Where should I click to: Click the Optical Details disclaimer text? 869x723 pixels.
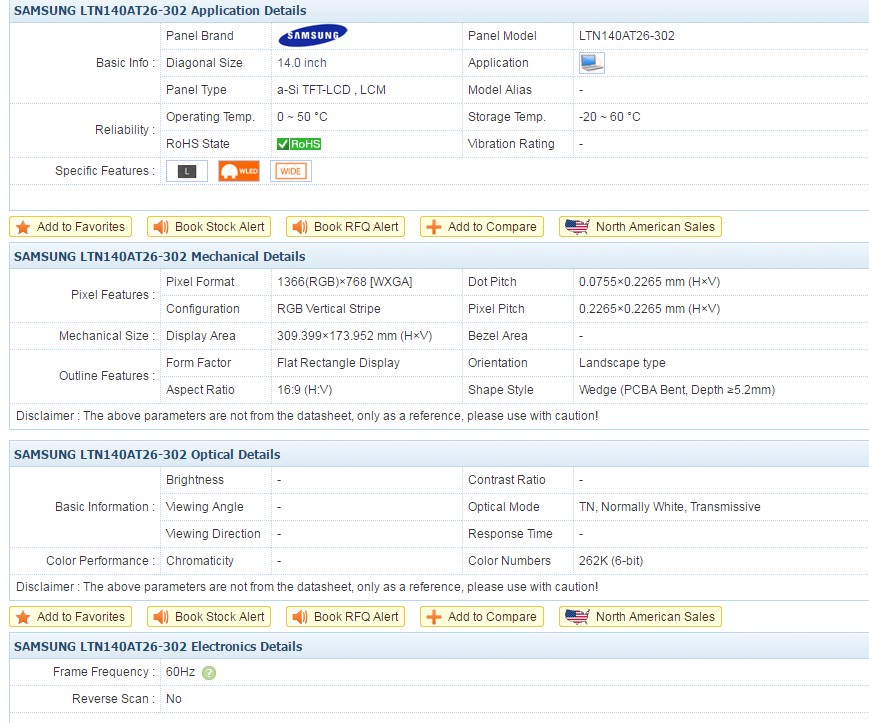[307, 587]
